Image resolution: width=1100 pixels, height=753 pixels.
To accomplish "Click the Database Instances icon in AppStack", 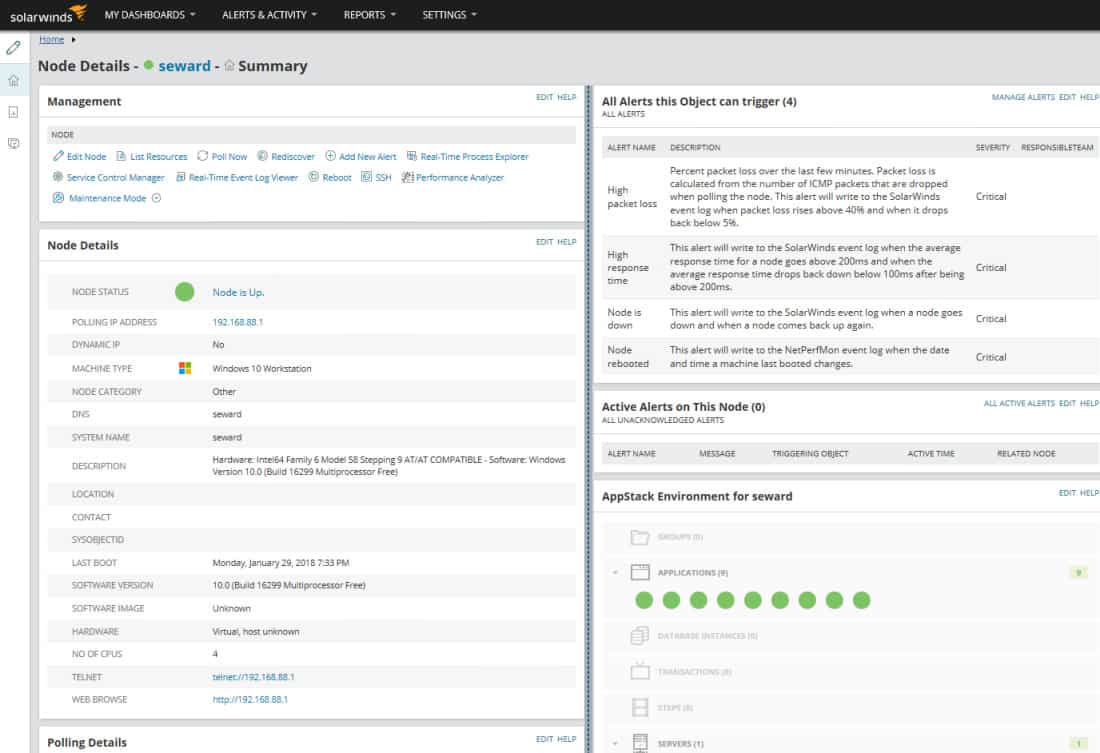I will tap(640, 636).
